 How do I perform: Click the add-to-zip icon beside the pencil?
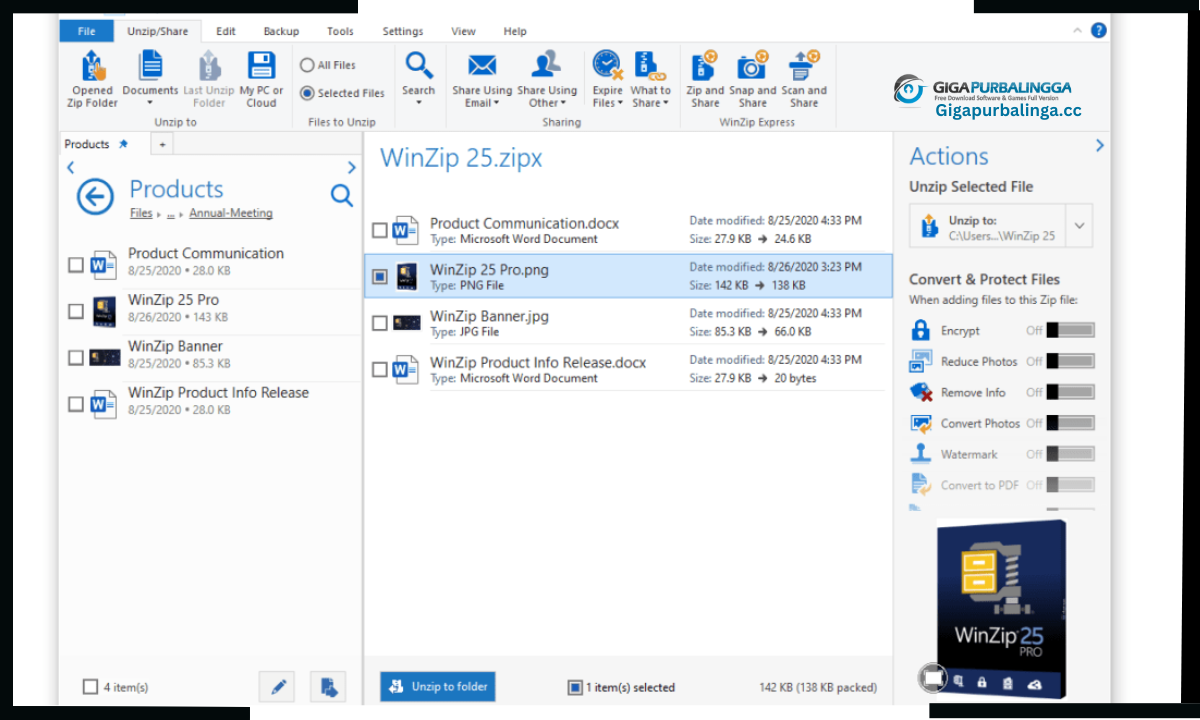[328, 686]
